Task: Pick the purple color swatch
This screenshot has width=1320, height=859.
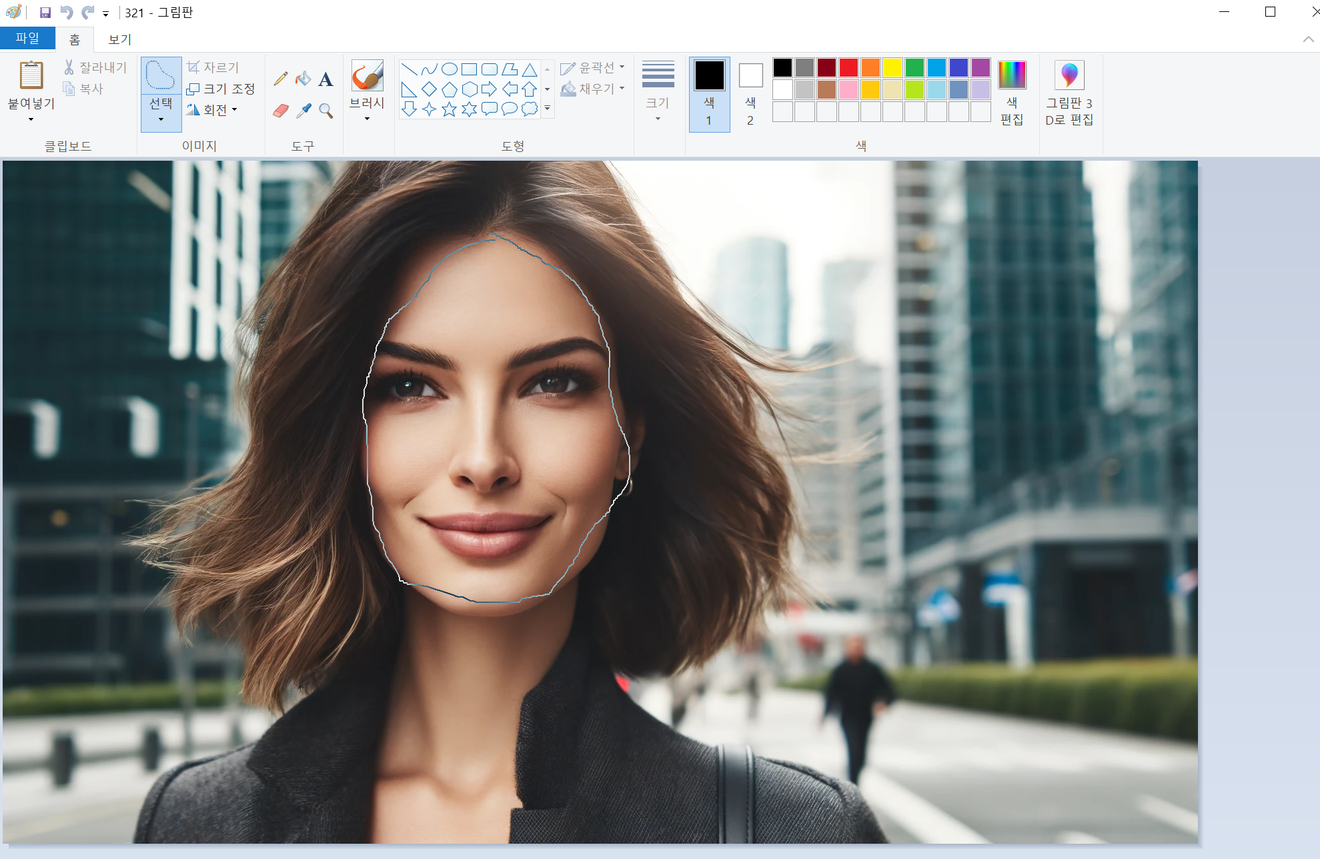Action: click(980, 67)
